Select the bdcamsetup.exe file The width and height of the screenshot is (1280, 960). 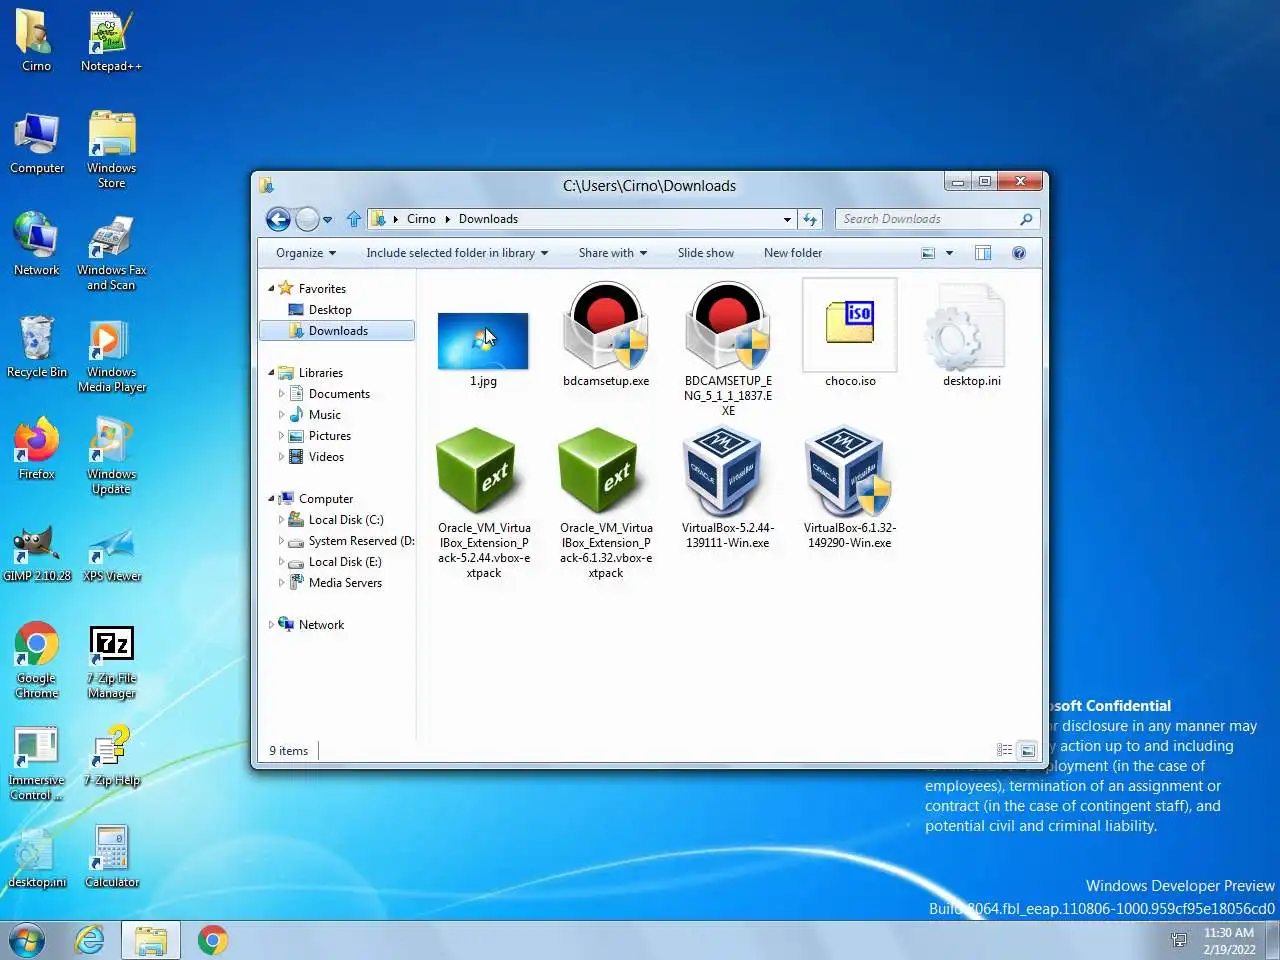coord(605,336)
